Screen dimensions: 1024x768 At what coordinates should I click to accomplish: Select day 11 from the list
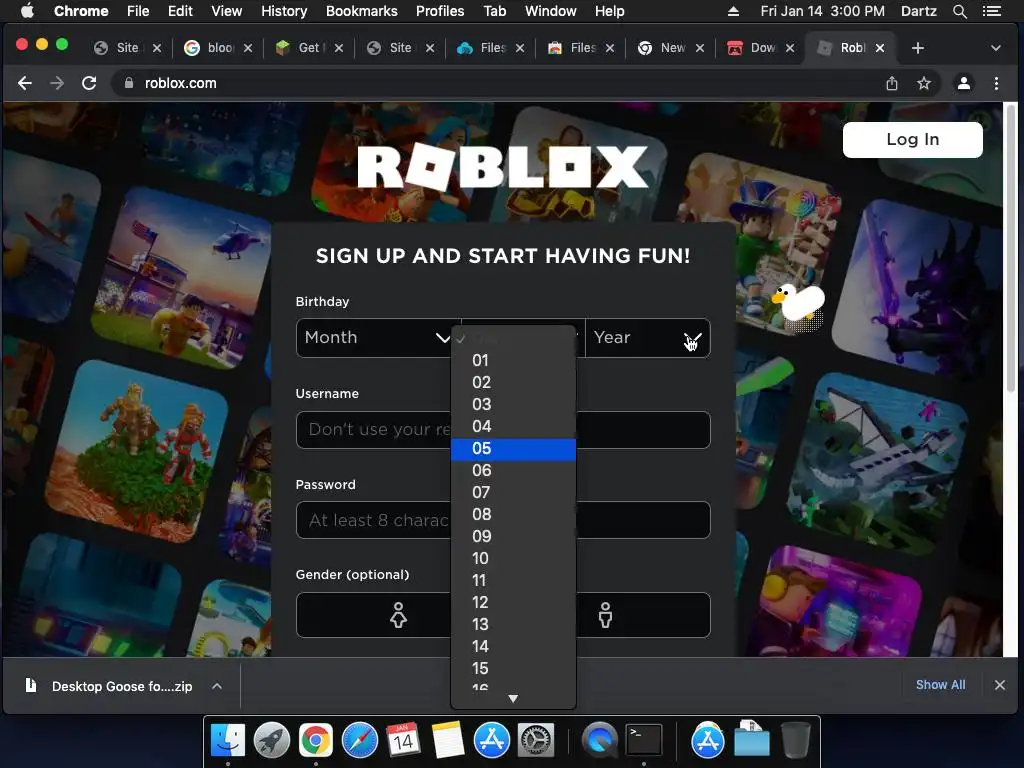click(x=513, y=581)
